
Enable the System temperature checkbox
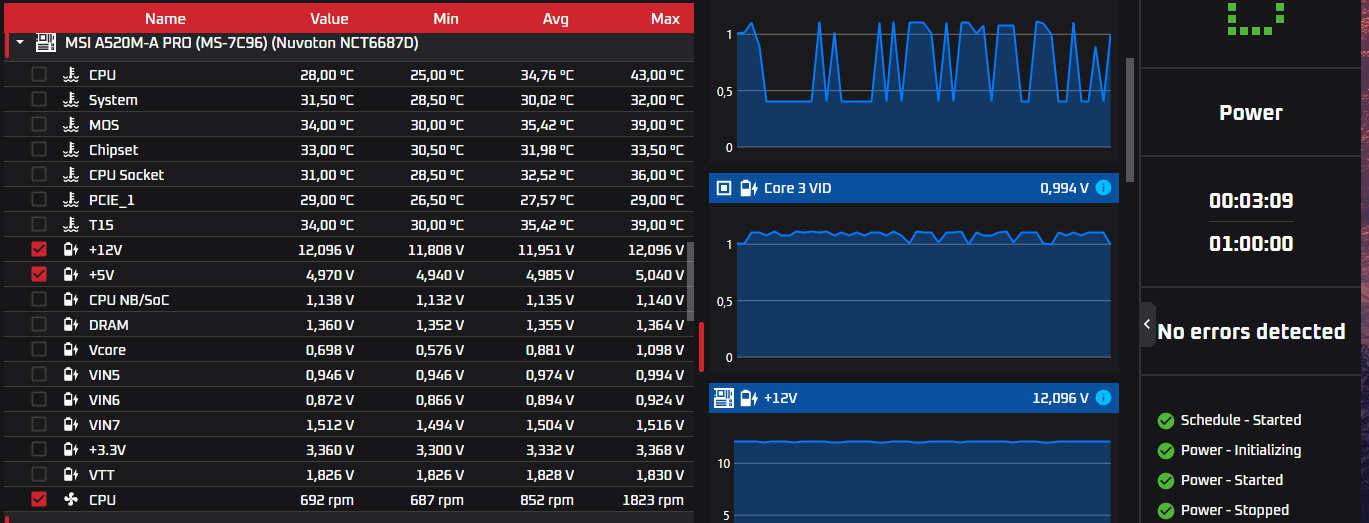point(39,99)
